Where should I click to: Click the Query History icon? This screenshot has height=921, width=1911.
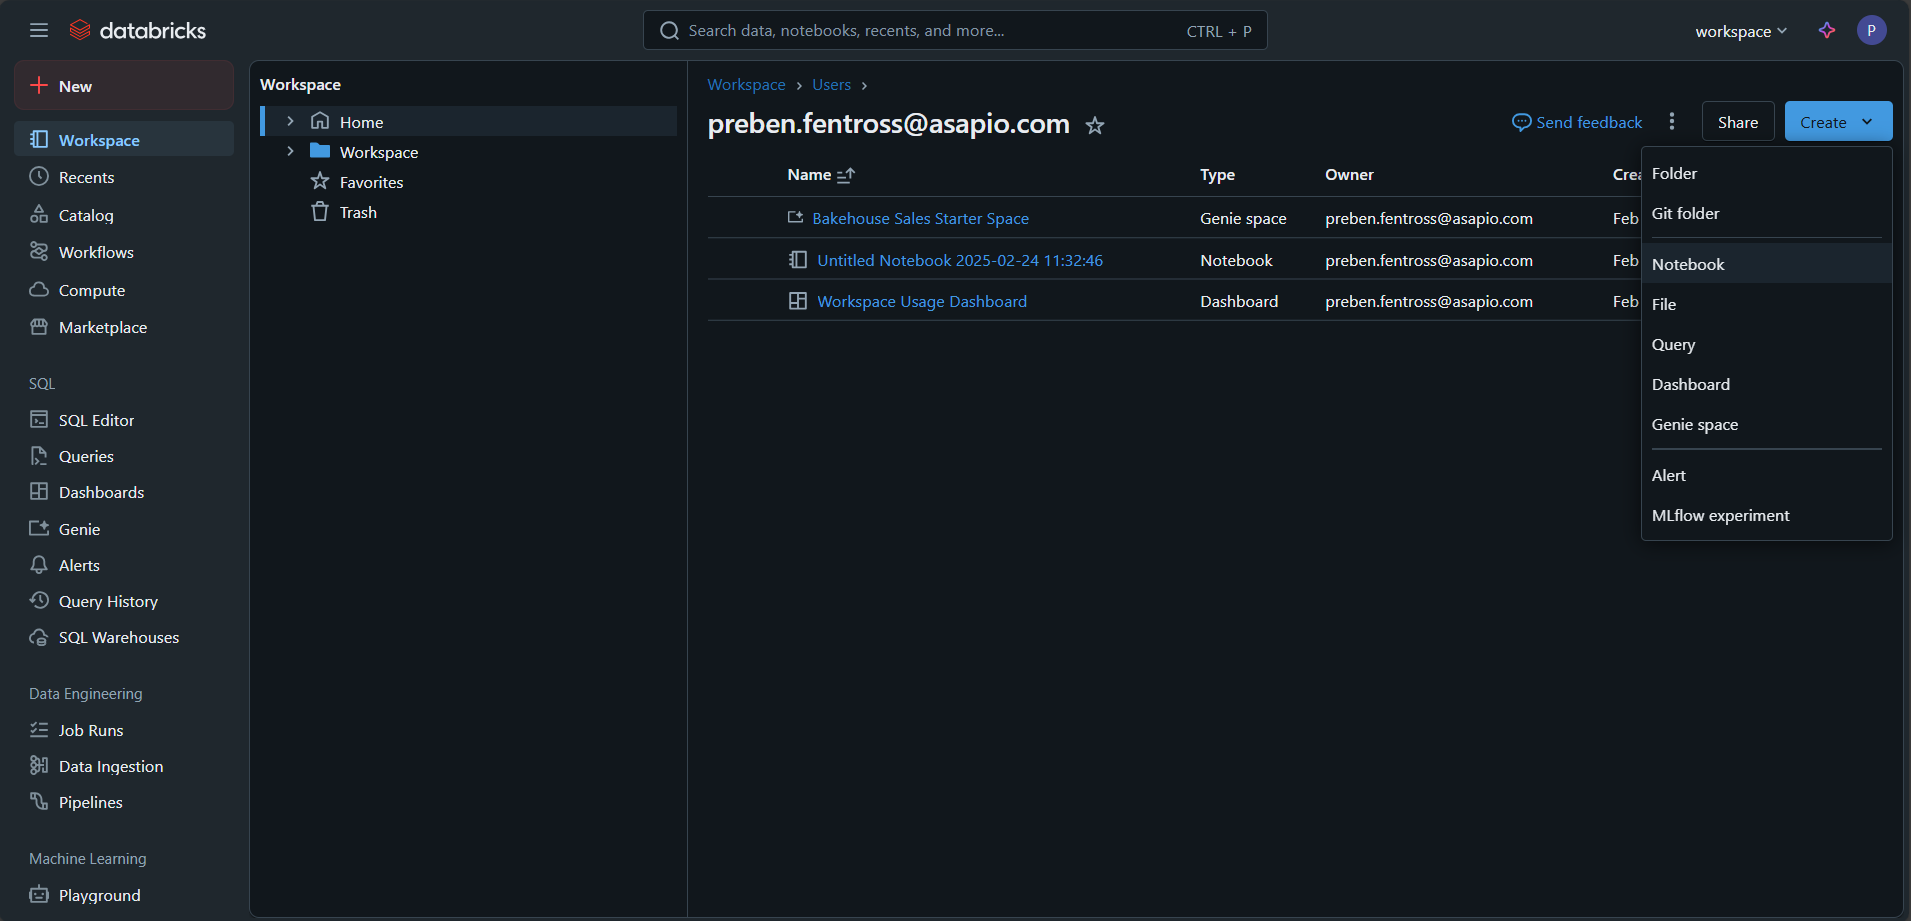(39, 600)
